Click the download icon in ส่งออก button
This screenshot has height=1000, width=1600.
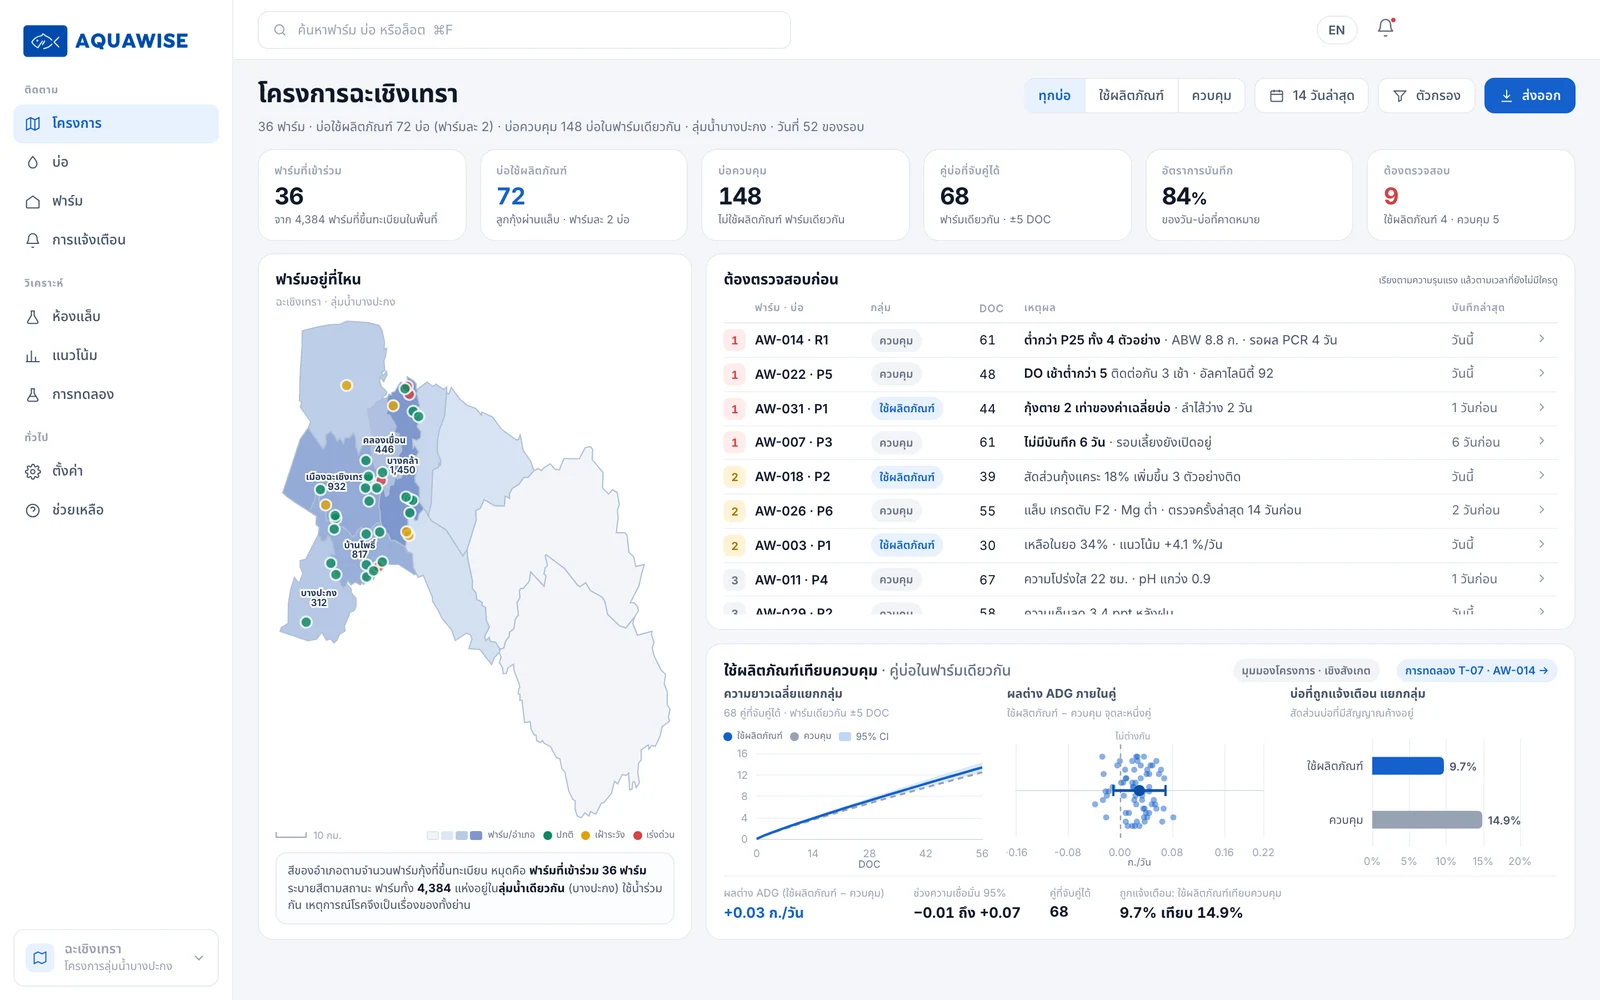1506,96
